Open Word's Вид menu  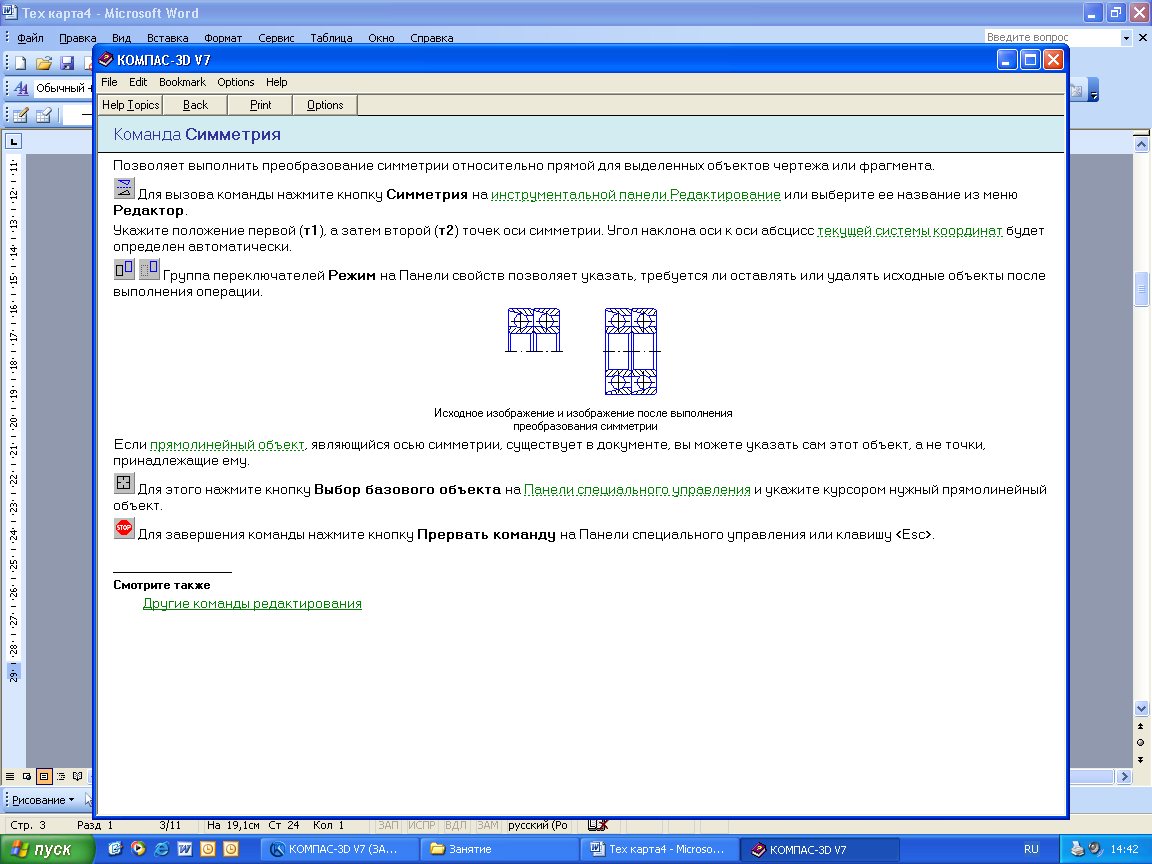click(x=121, y=38)
